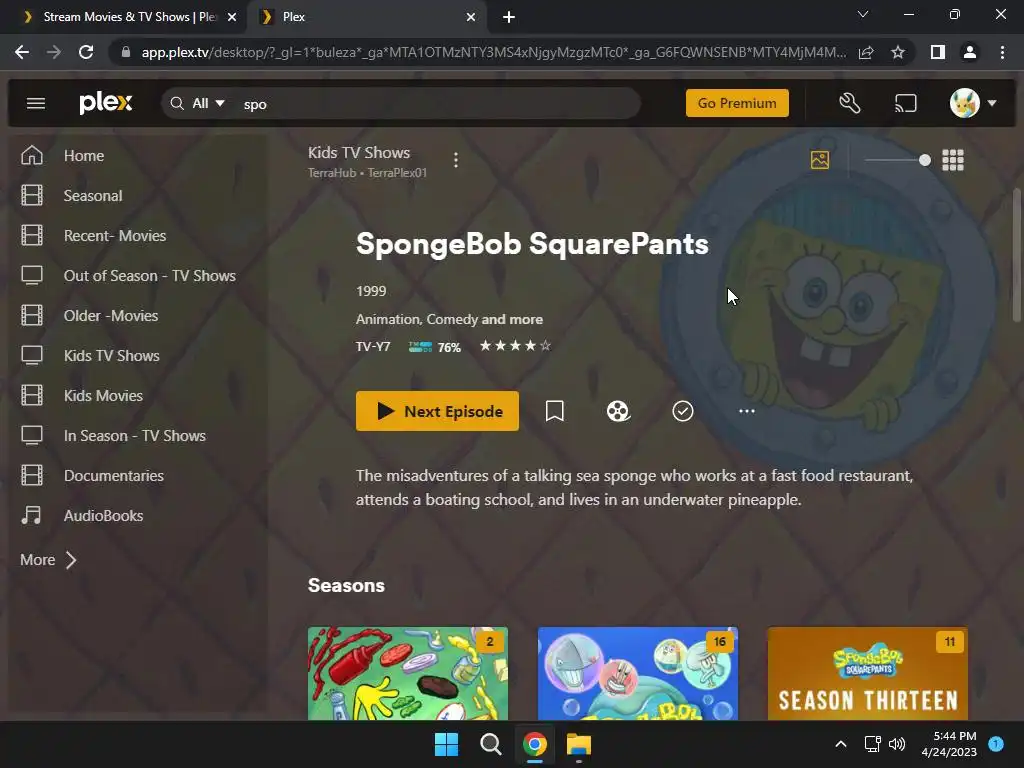
Task: Toggle the browser side panel icon
Action: pyautogui.click(x=938, y=52)
